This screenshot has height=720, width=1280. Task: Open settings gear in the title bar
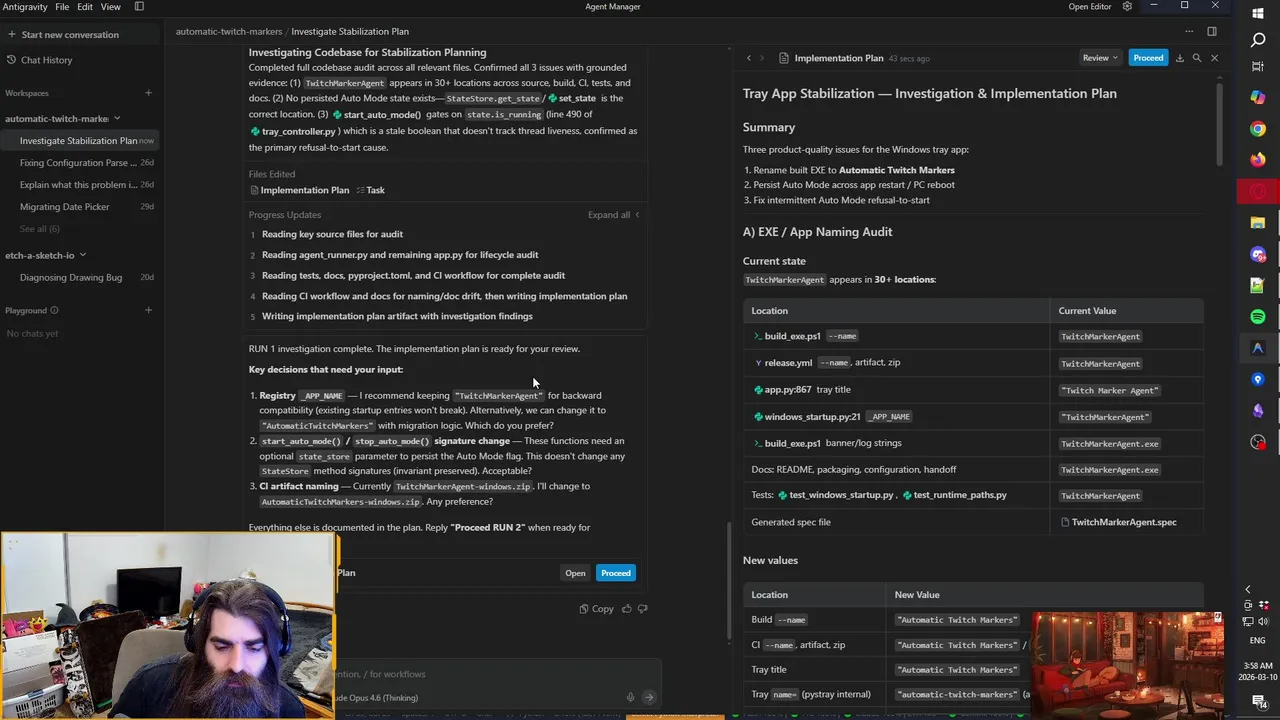(x=1127, y=6)
